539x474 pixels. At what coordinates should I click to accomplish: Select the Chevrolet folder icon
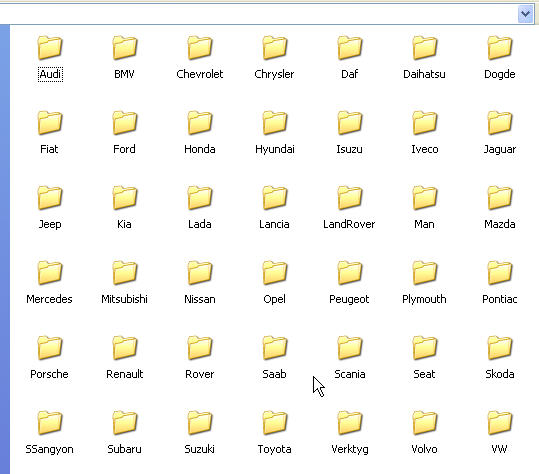click(200, 47)
